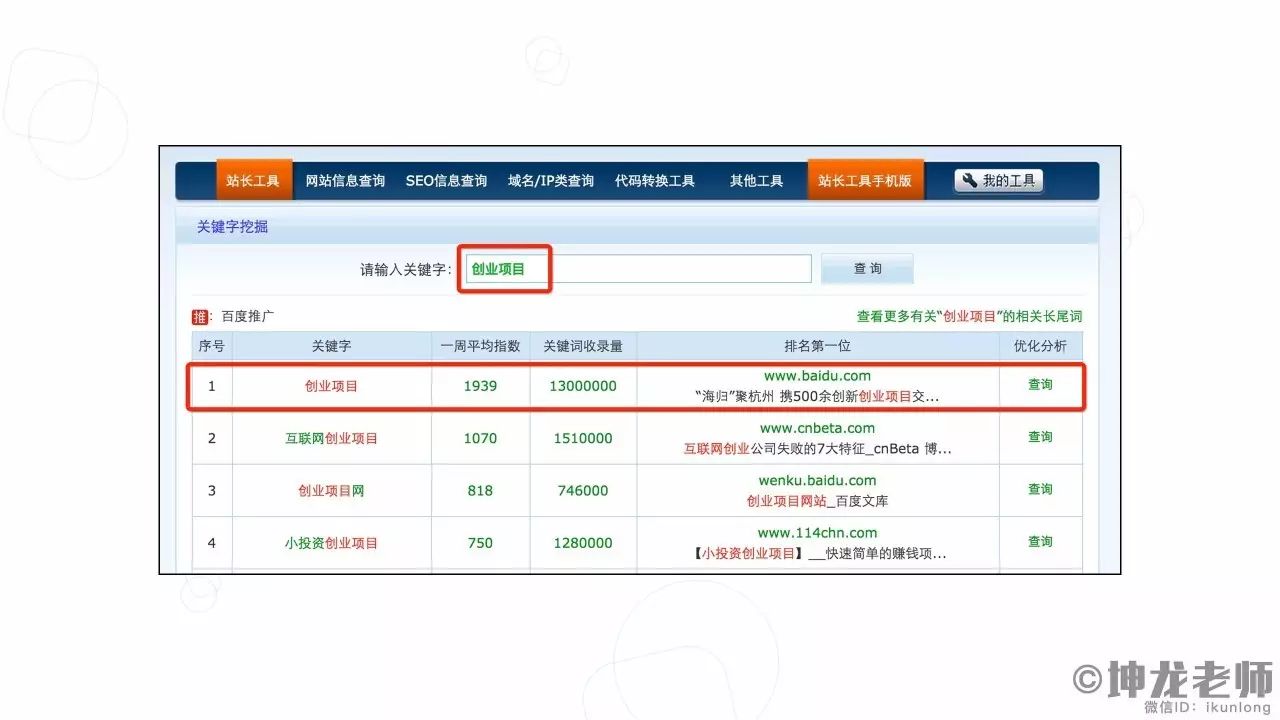Screen dimensions: 1280x720
Task: Open the 代码转换工具 menu
Action: click(655, 181)
